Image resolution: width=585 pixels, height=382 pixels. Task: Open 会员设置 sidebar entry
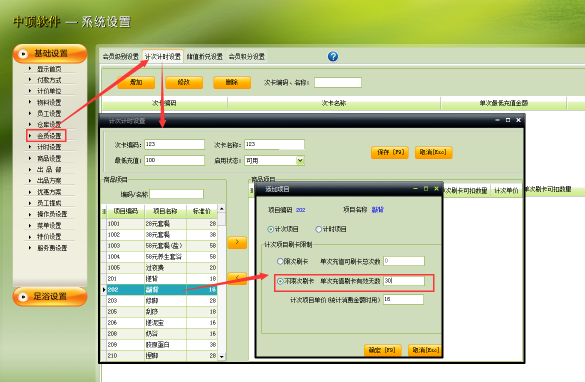pos(49,136)
